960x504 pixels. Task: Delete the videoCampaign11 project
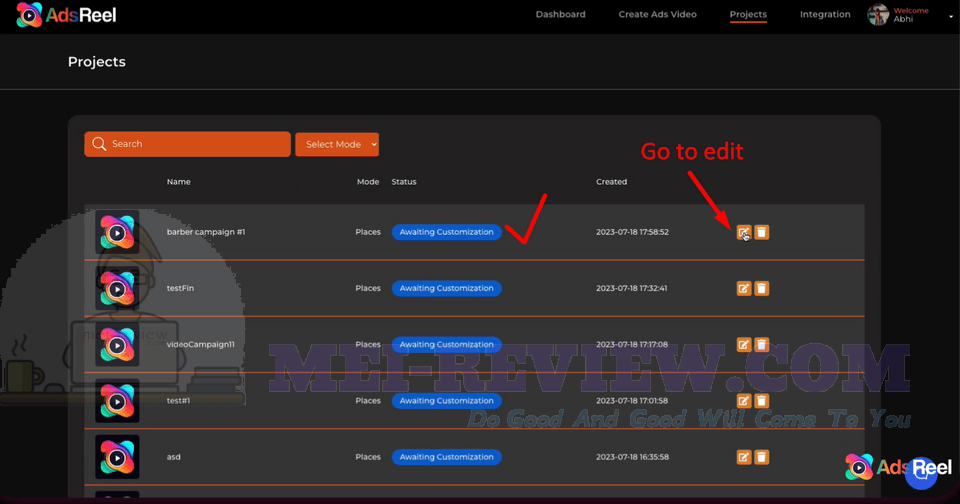click(762, 345)
